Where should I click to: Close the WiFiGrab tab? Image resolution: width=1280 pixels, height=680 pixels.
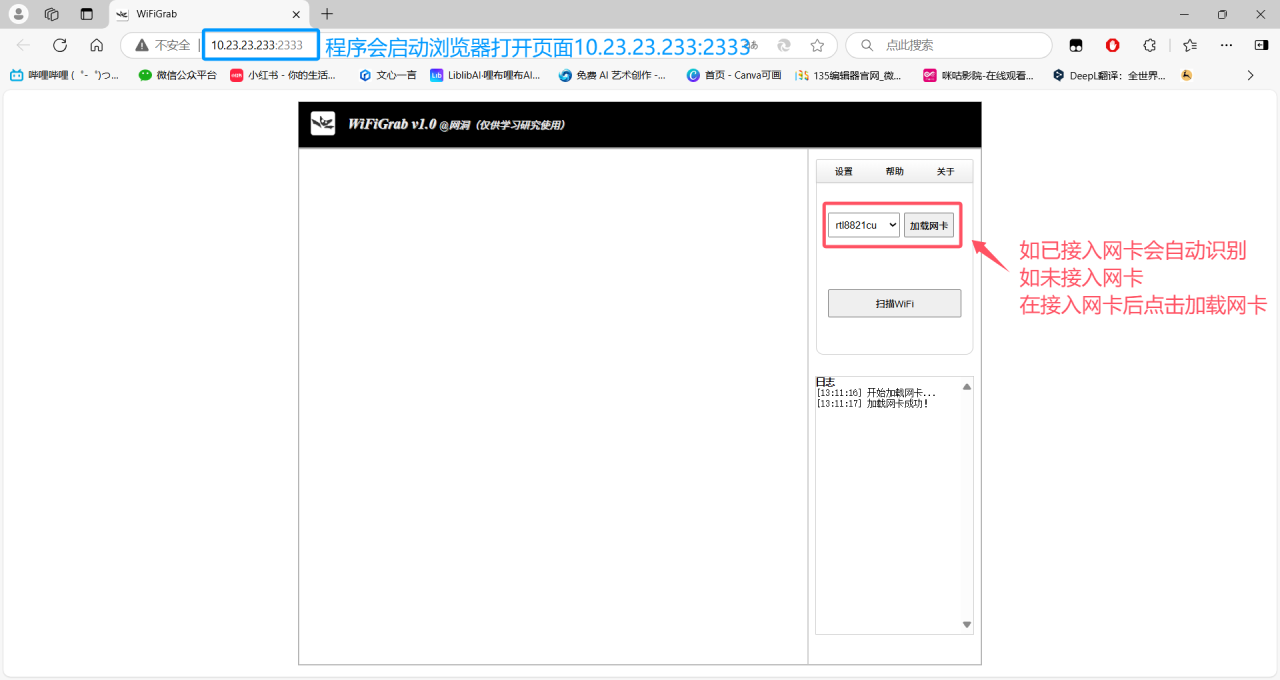[x=296, y=14]
